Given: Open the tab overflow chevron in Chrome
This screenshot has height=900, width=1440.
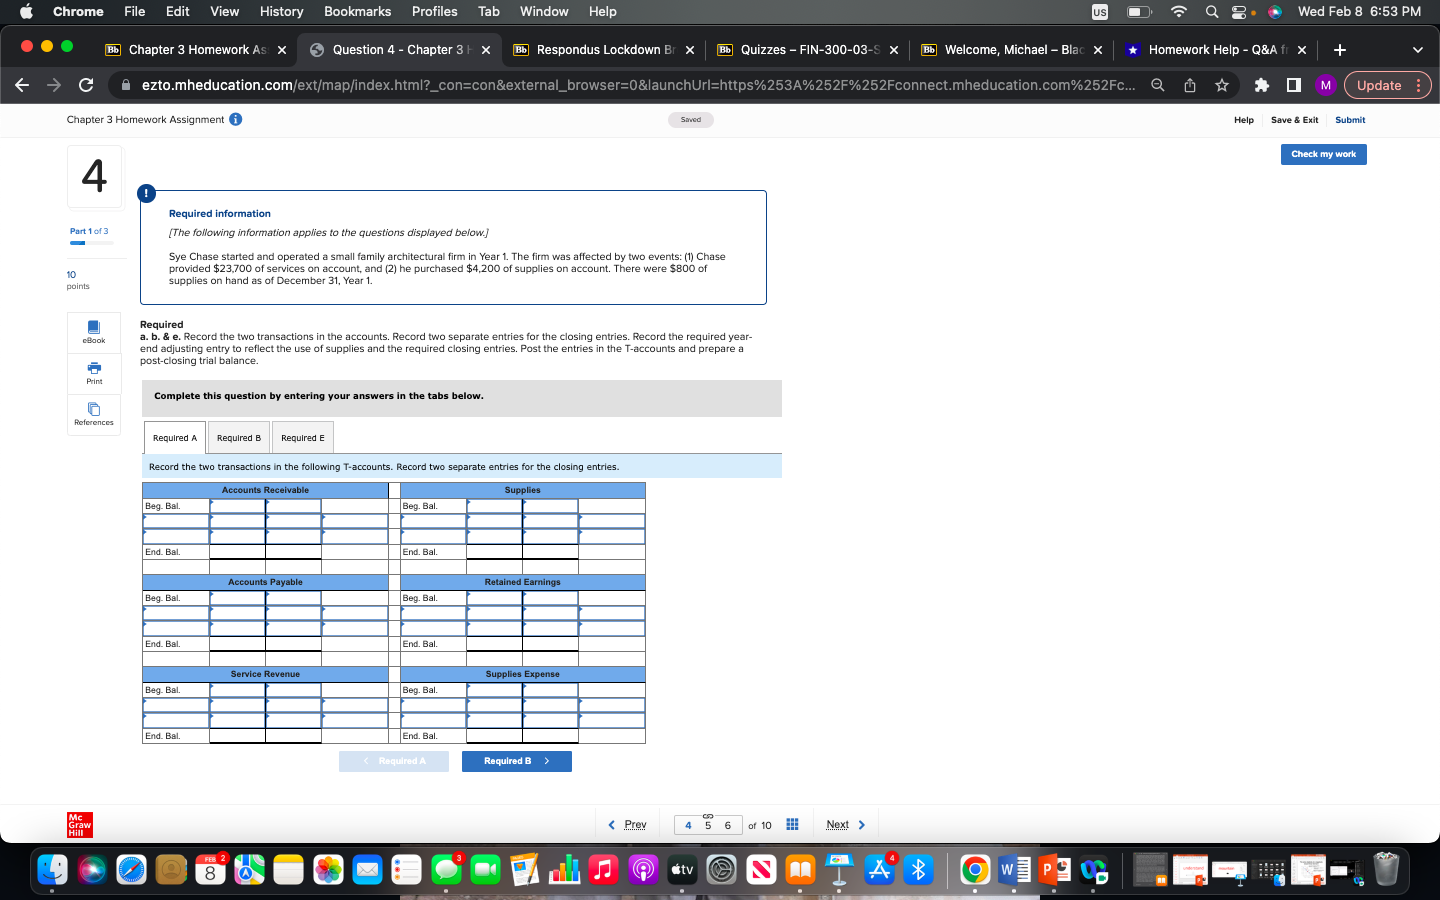Looking at the screenshot, I should pyautogui.click(x=1418, y=49).
